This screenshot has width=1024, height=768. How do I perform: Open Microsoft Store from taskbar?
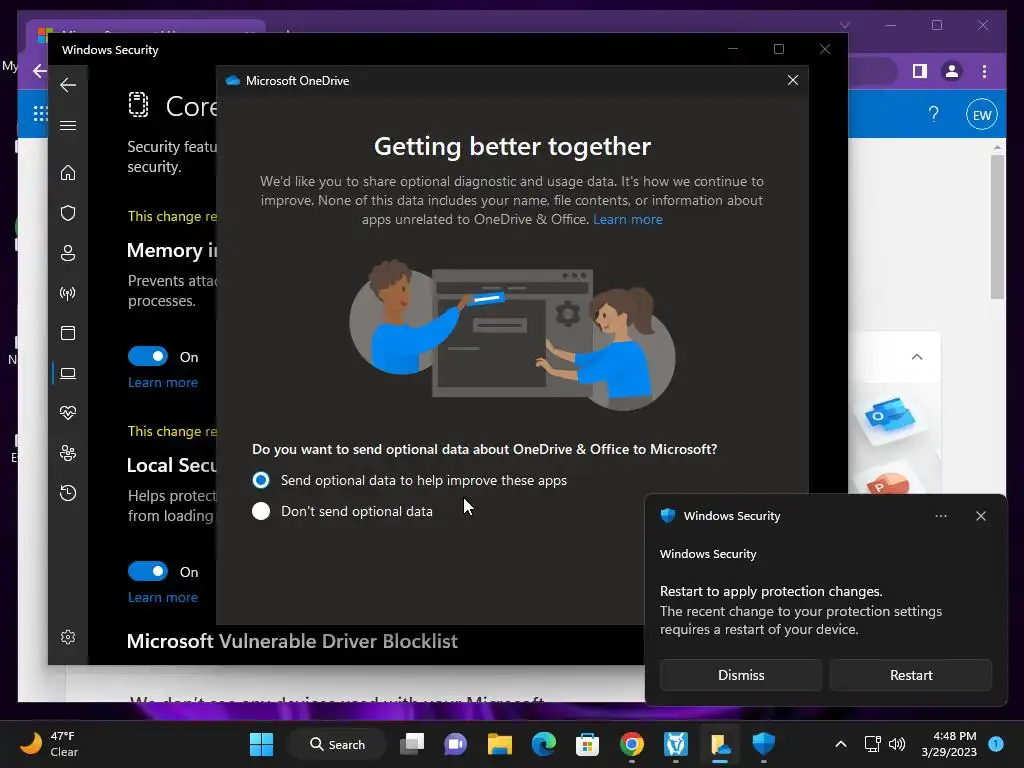click(587, 744)
